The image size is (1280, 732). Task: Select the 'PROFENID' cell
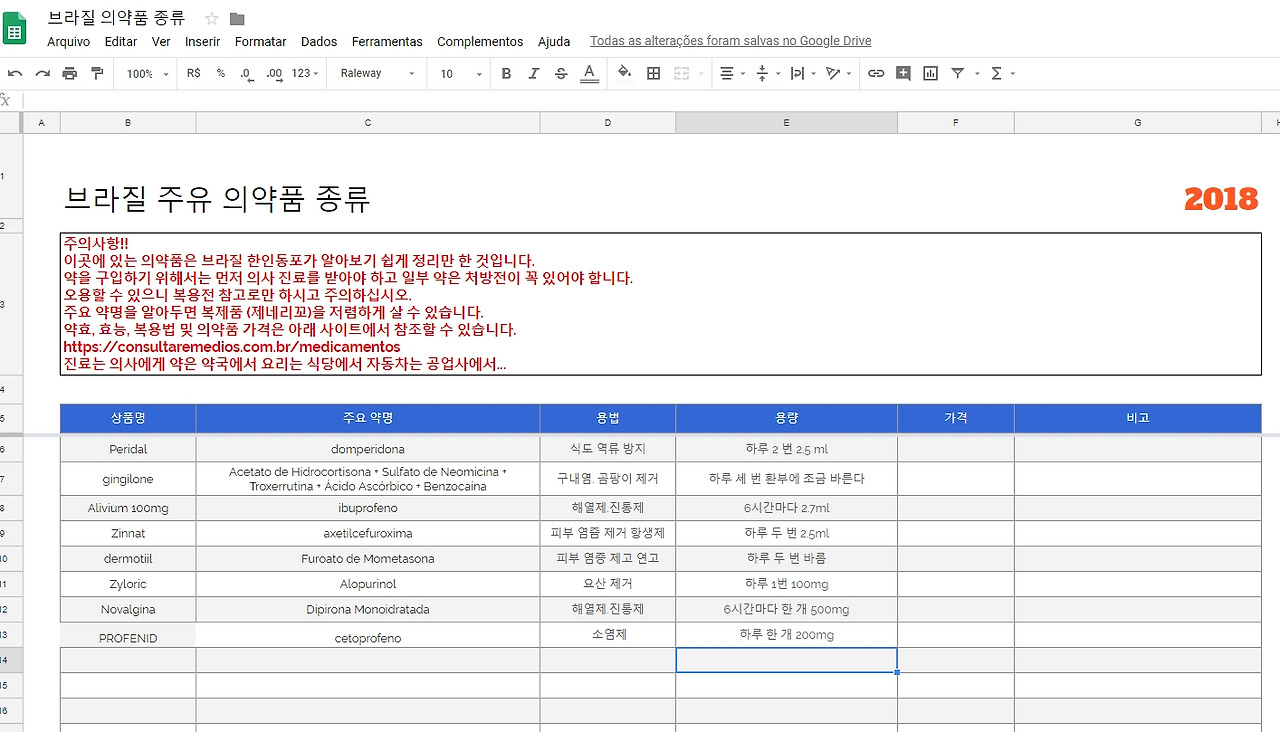[x=128, y=637]
